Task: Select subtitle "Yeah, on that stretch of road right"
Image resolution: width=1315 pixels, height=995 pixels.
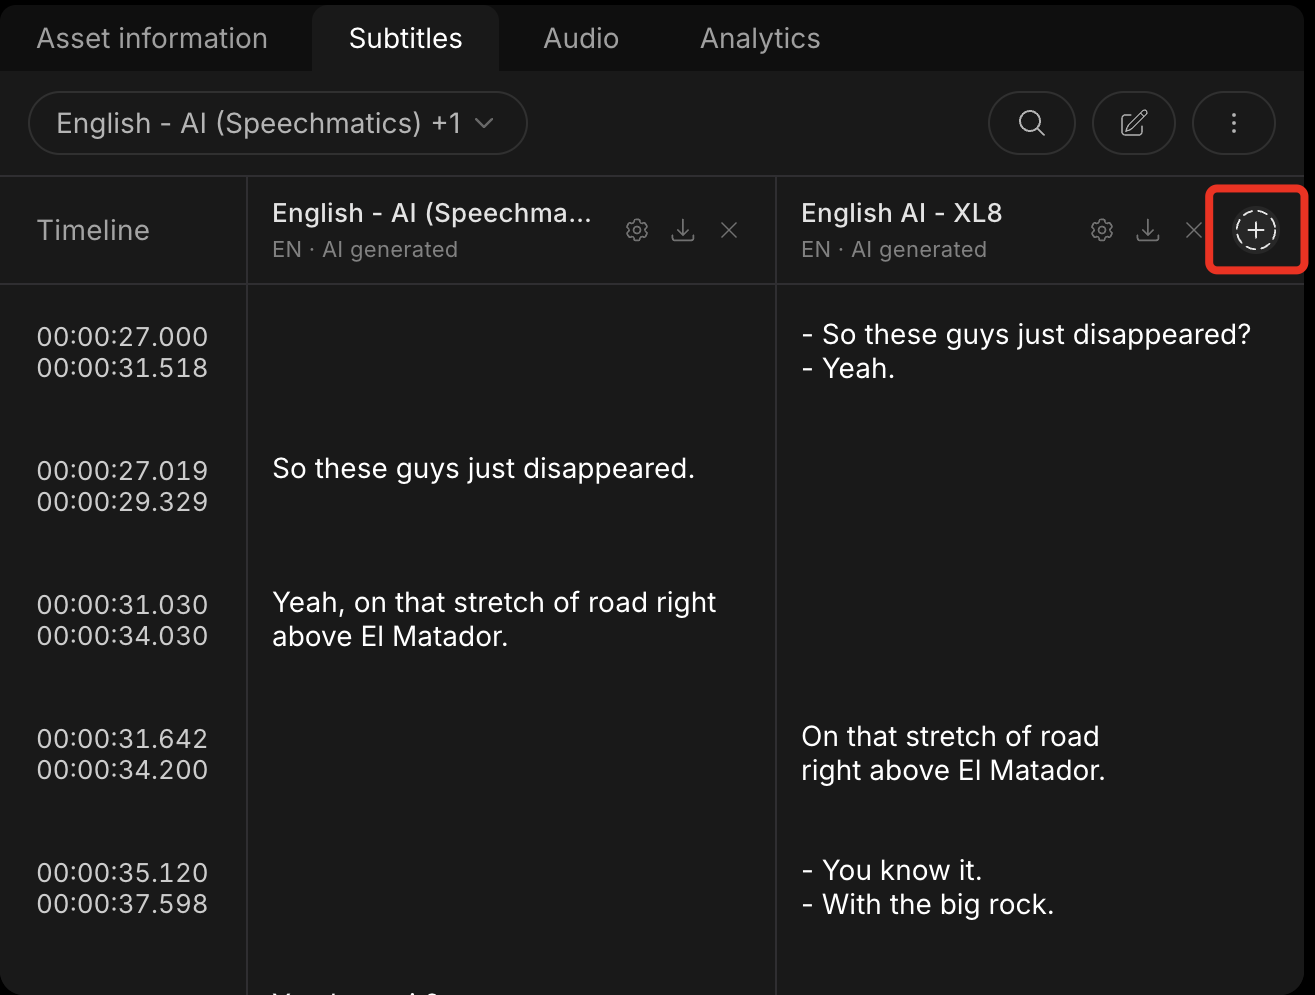Action: (x=494, y=602)
